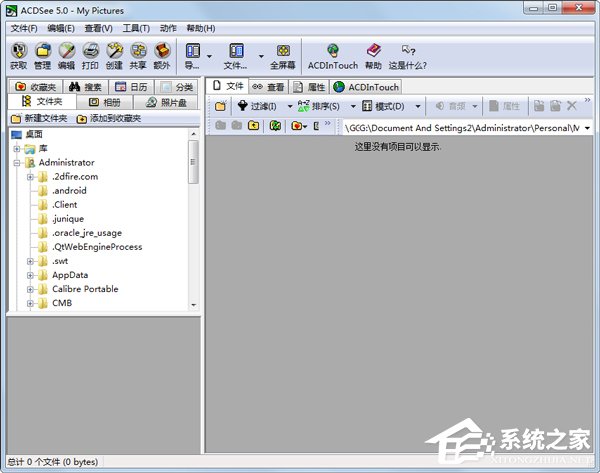Image resolution: width=600 pixels, height=473 pixels.
Task: Open the 创建 (Create) wand icon
Action: [x=114, y=56]
